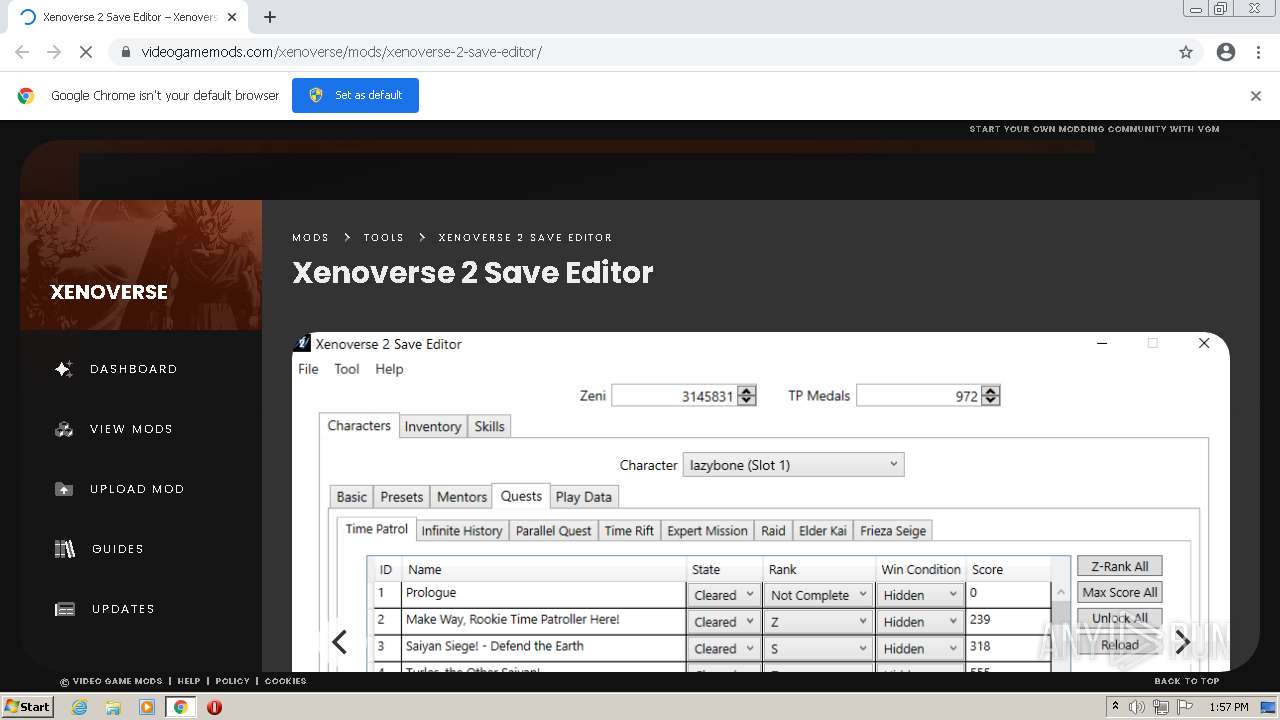Viewport: 1280px width, 720px height.
Task: Click the Chrome icon in the taskbar
Action: click(180, 707)
